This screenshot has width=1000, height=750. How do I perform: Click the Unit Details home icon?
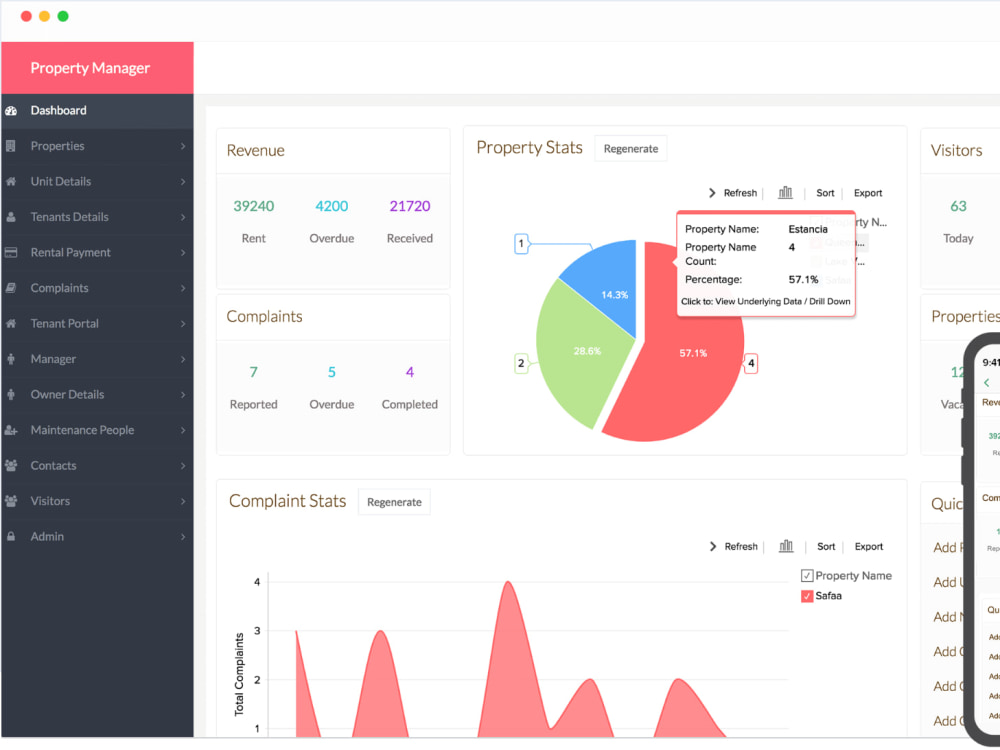(11, 182)
